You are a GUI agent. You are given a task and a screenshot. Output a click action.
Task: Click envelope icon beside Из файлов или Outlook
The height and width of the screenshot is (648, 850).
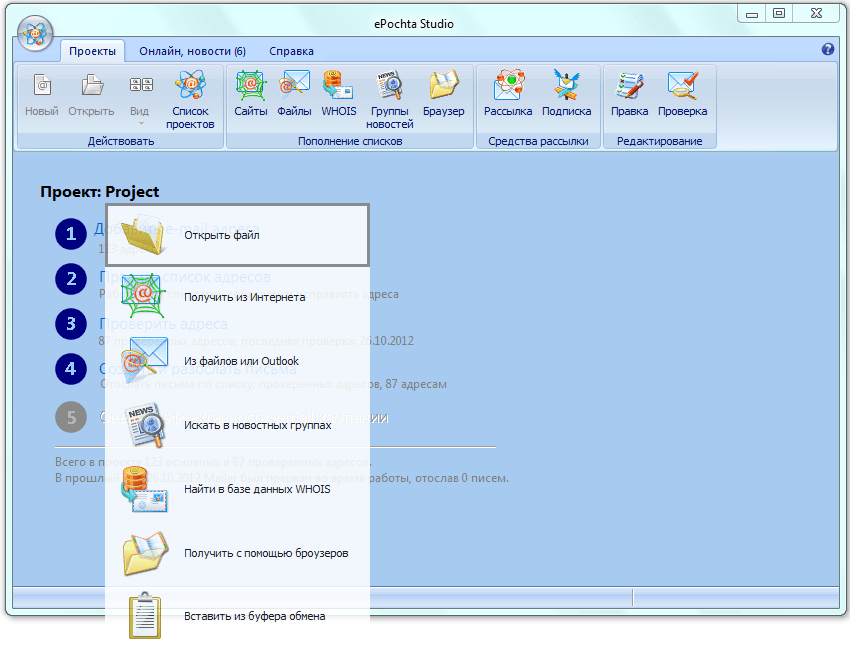pyautogui.click(x=144, y=360)
